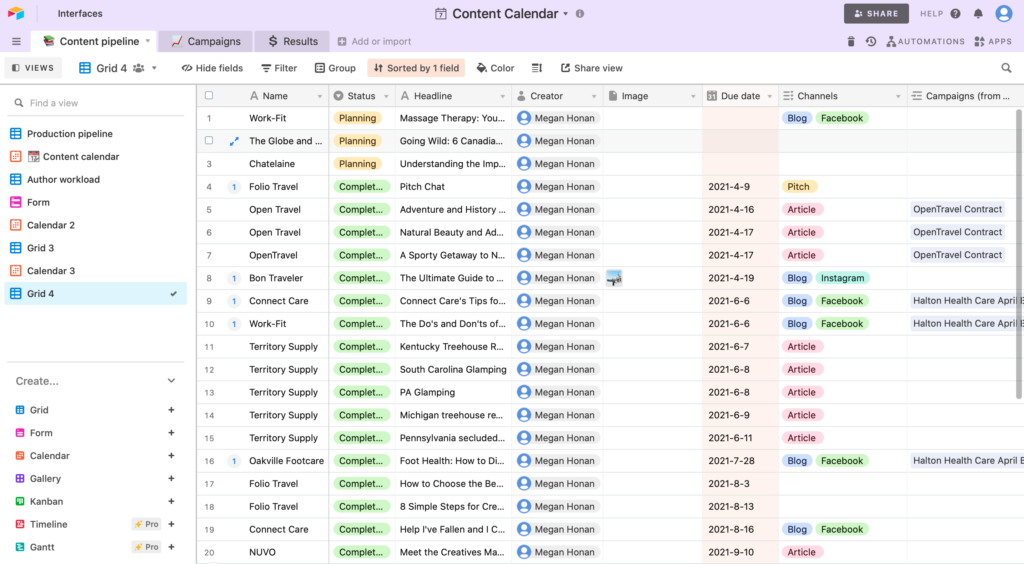
Task: Collapse the Create section chevron
Action: (171, 381)
